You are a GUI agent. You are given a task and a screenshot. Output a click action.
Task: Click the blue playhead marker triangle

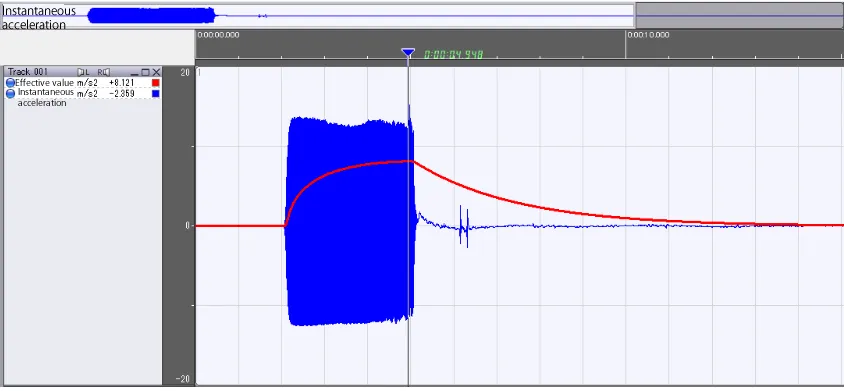pyautogui.click(x=408, y=53)
